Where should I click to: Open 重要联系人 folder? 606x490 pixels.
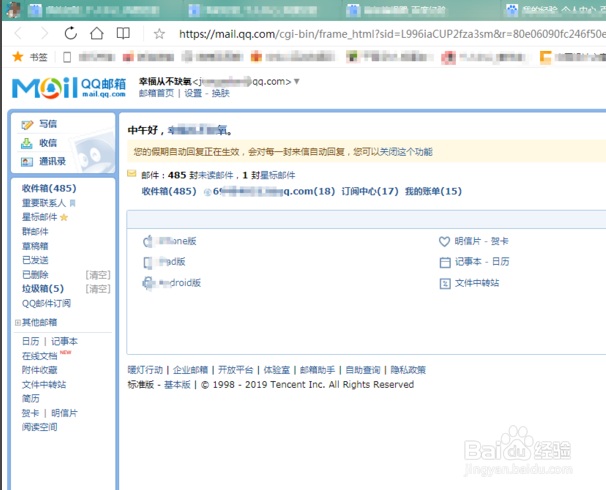[44, 203]
